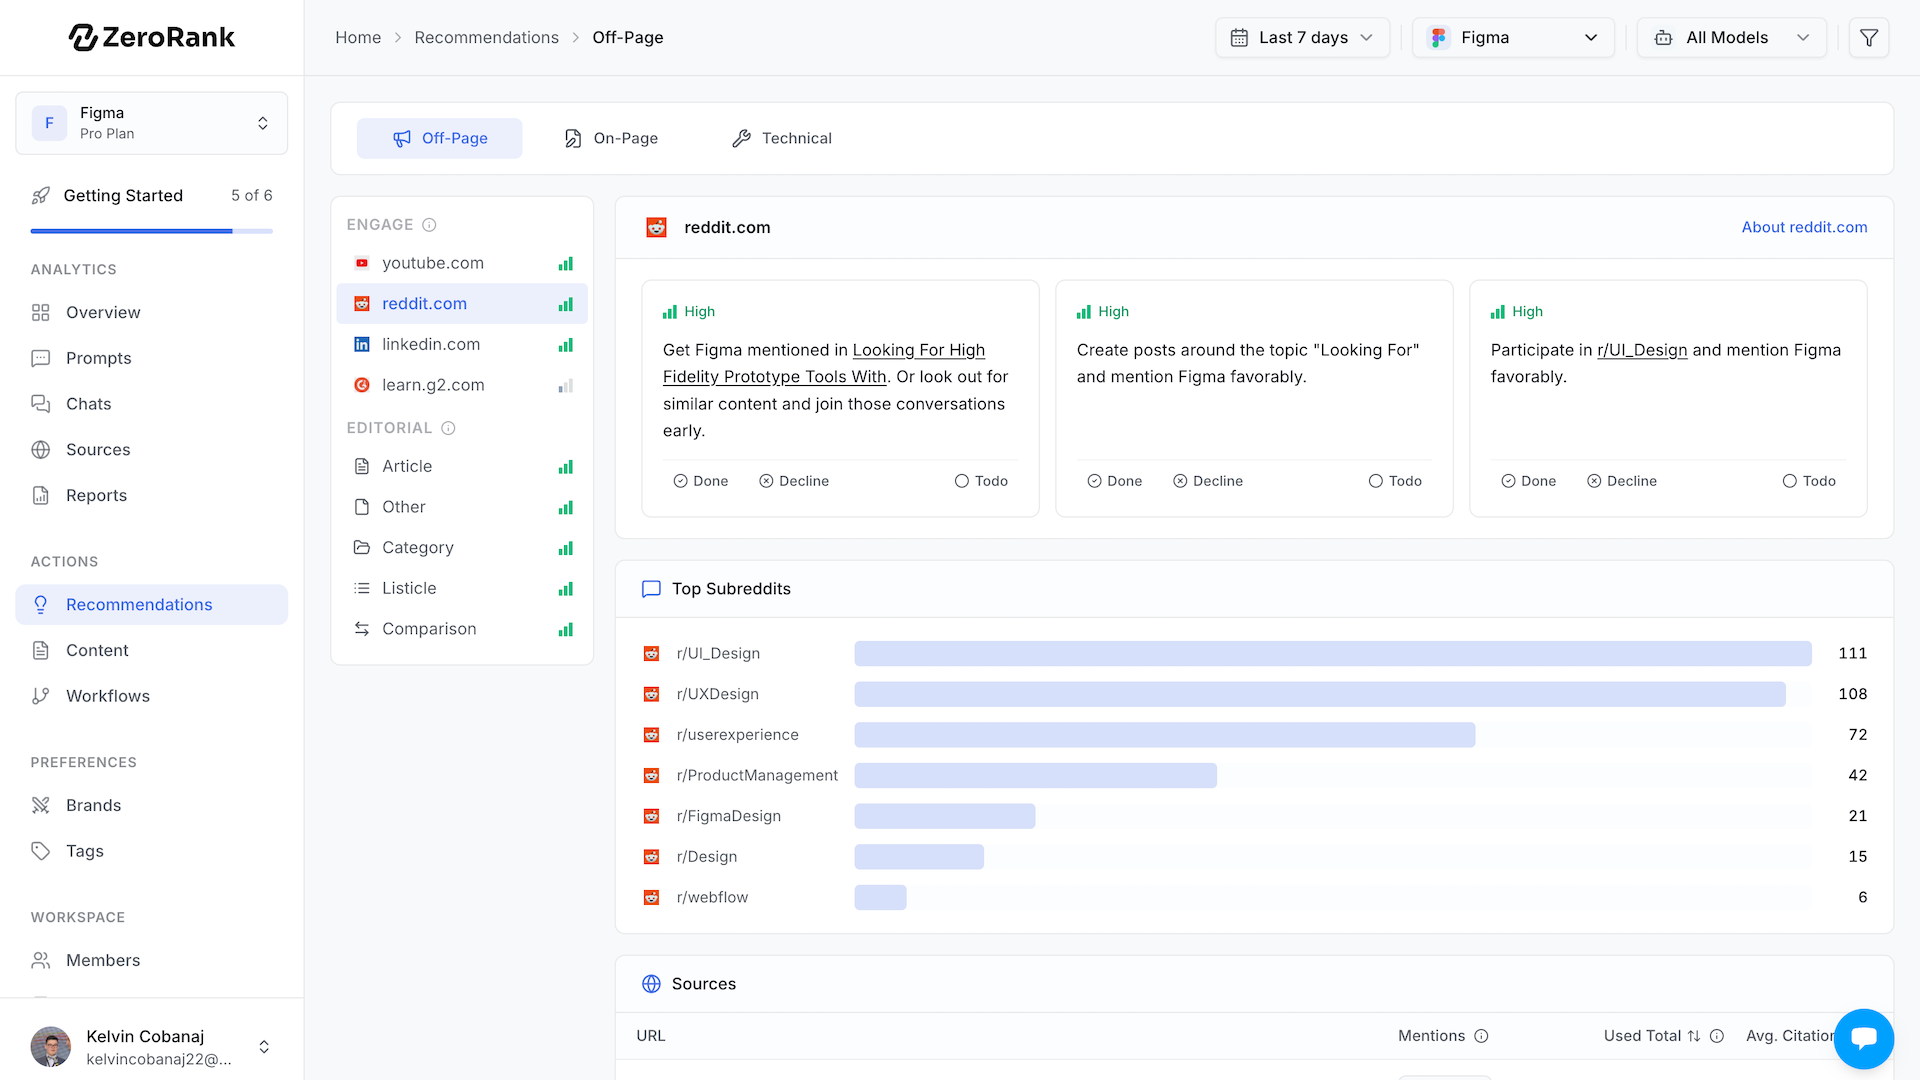The width and height of the screenshot is (1920, 1080).
Task: Click the learn.g2.com signal bars icon
Action: [x=565, y=386]
